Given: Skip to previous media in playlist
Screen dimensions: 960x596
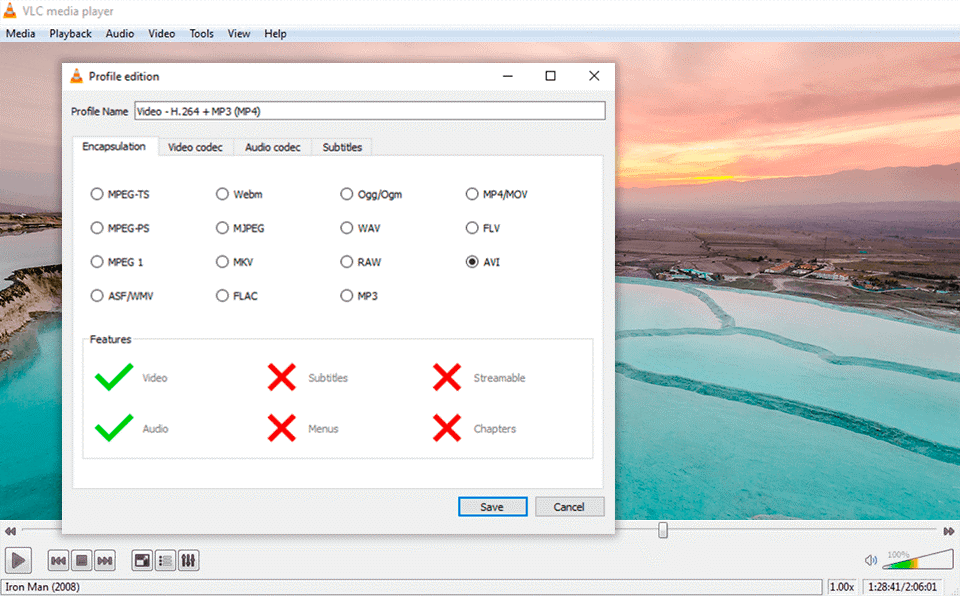Looking at the screenshot, I should (x=58, y=560).
